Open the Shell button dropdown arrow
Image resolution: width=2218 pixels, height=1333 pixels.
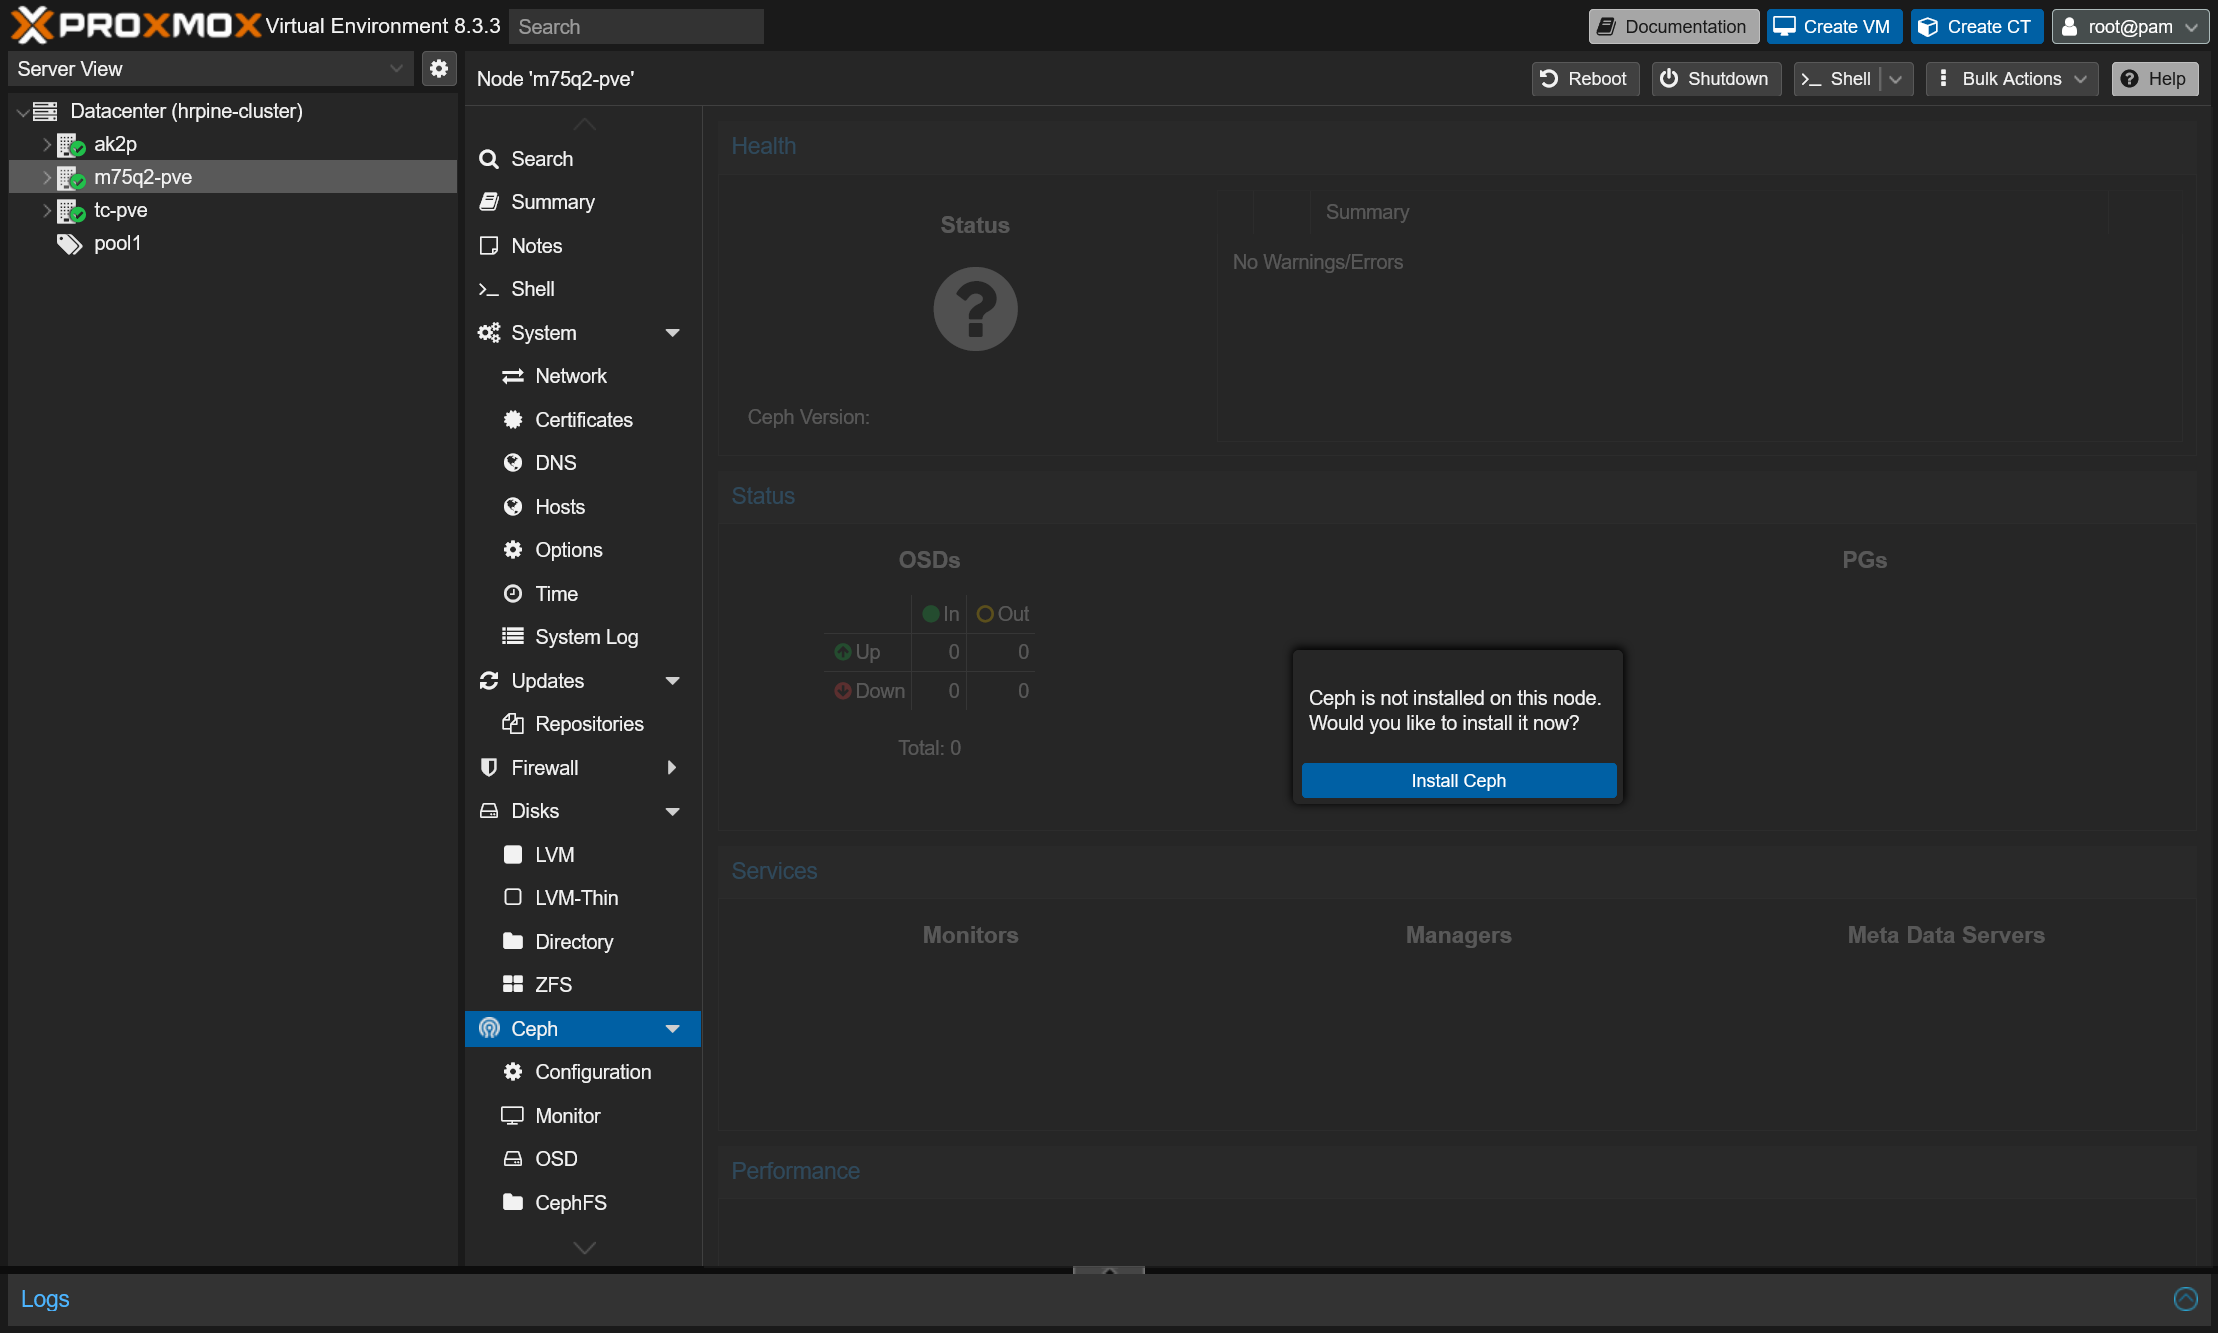[x=1896, y=79]
